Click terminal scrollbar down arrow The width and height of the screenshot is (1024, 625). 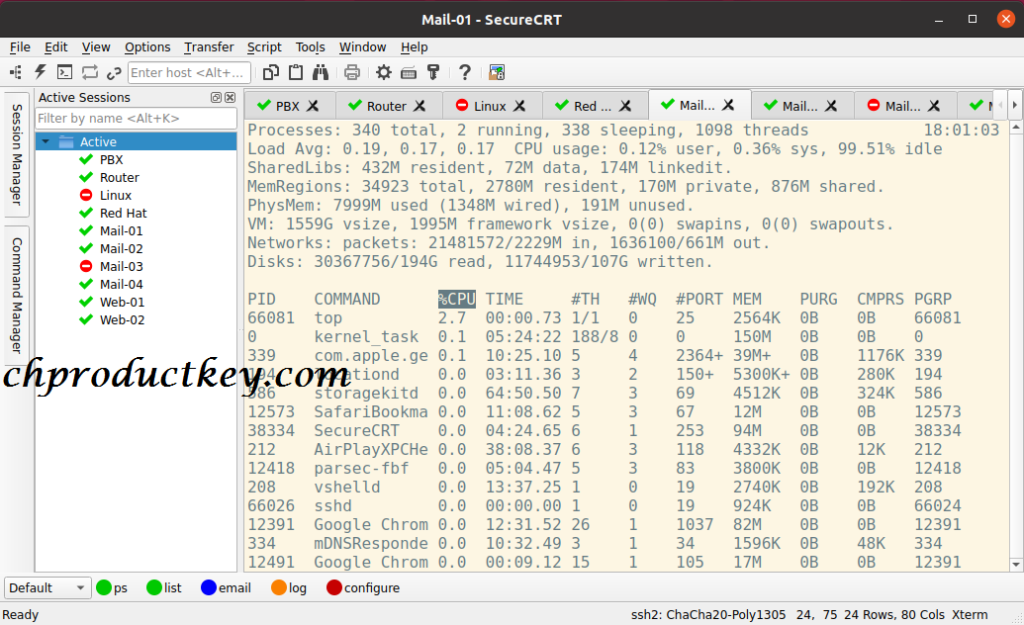point(1016,564)
